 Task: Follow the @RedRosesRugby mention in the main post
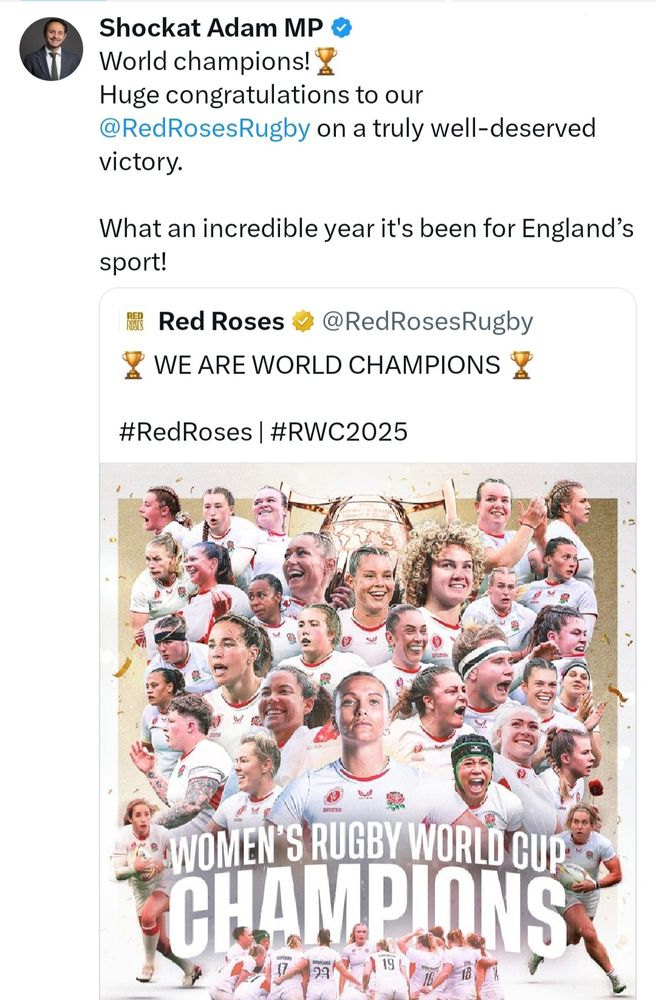click(x=204, y=129)
